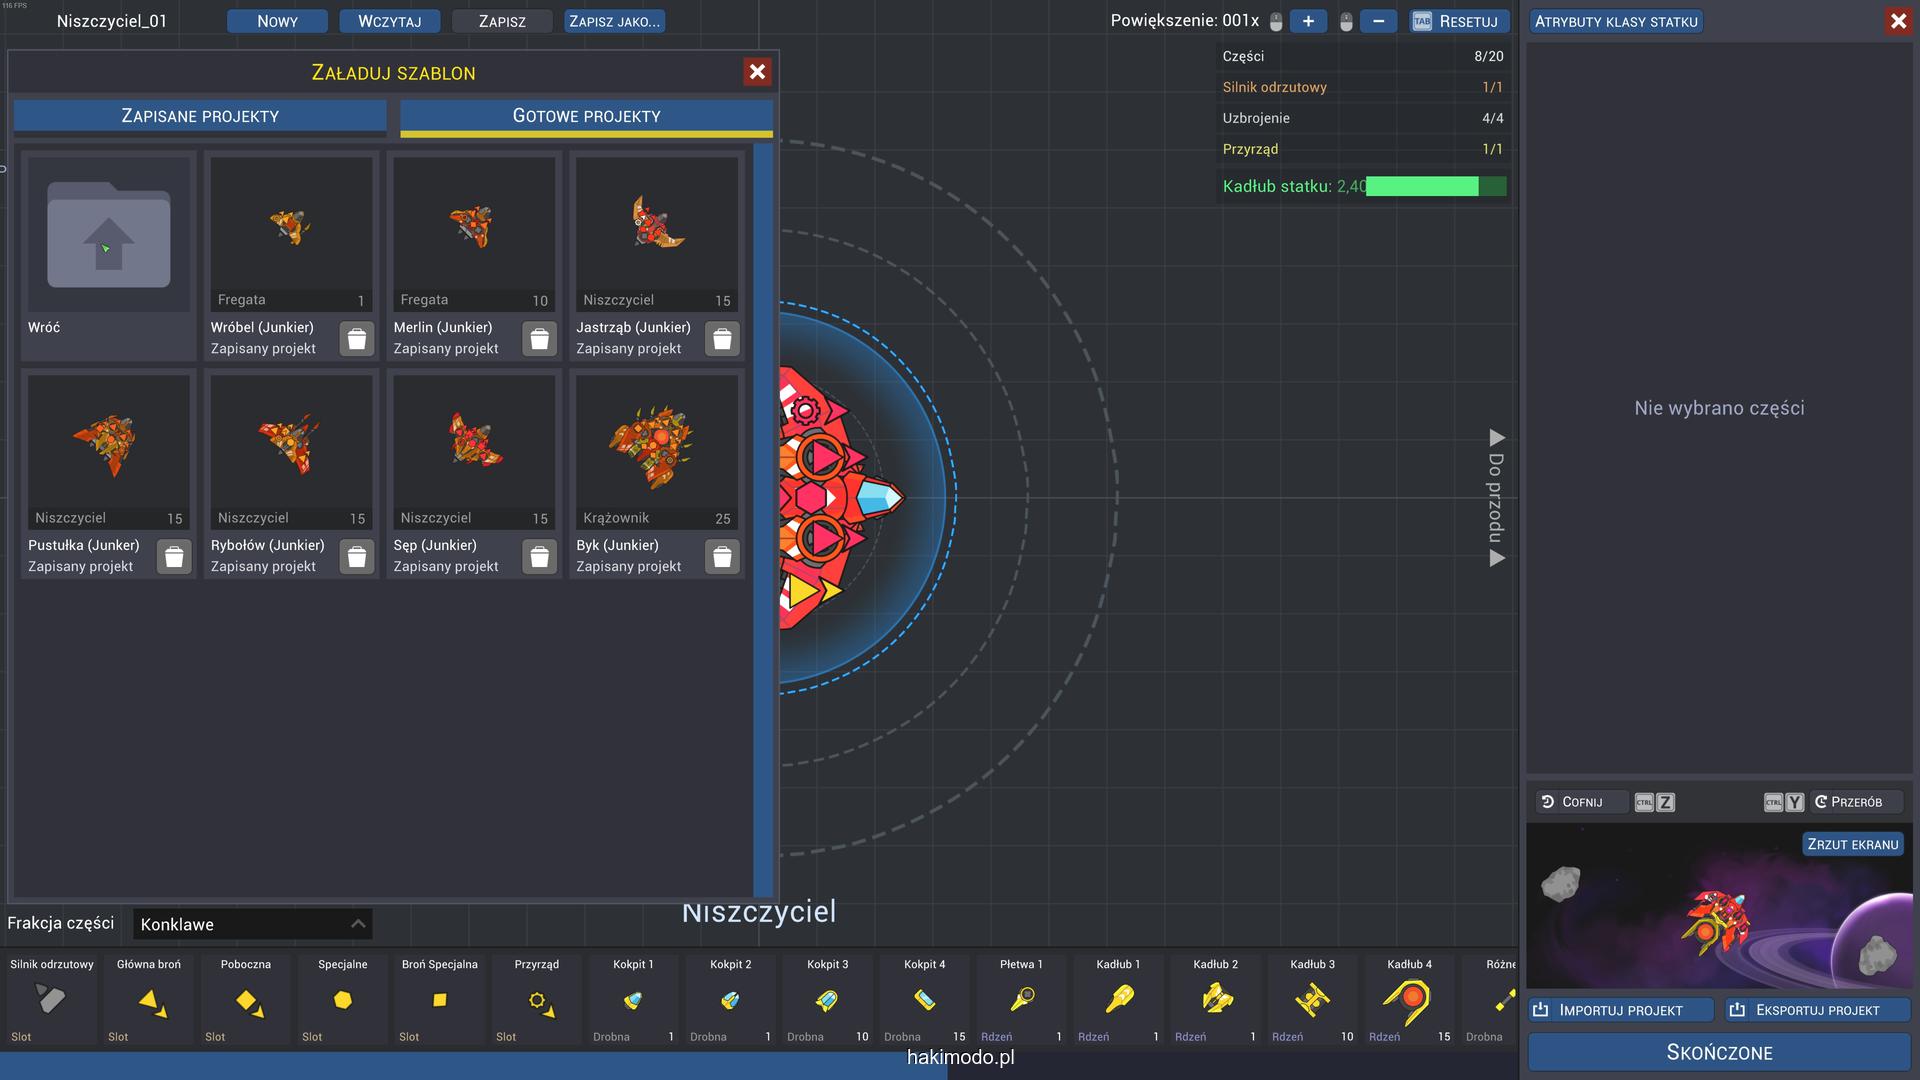Choose the Kadłub 4 hull part
Image resolution: width=1920 pixels, height=1080 pixels.
coord(1409,999)
